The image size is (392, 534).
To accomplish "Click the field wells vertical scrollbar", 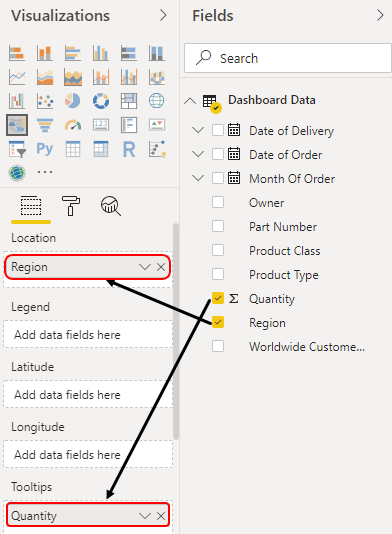I will 176,331.
